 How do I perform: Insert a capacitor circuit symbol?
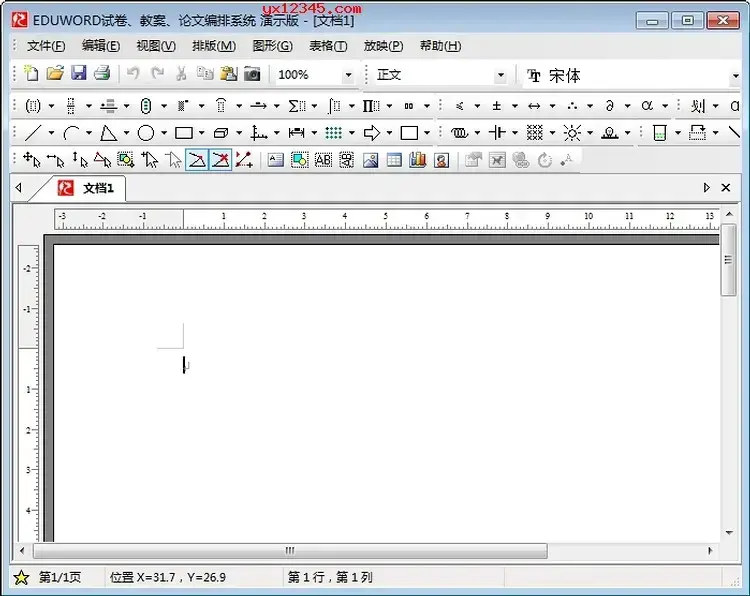pyautogui.click(x=497, y=133)
